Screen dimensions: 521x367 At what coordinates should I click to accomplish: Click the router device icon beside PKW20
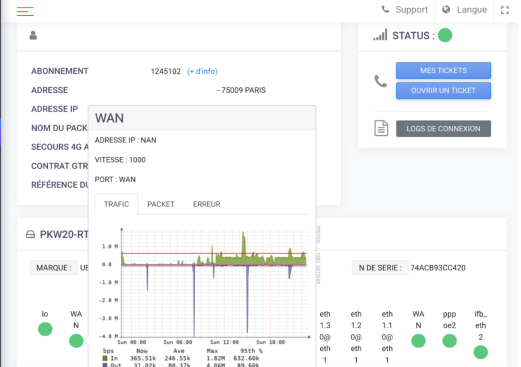click(x=30, y=235)
